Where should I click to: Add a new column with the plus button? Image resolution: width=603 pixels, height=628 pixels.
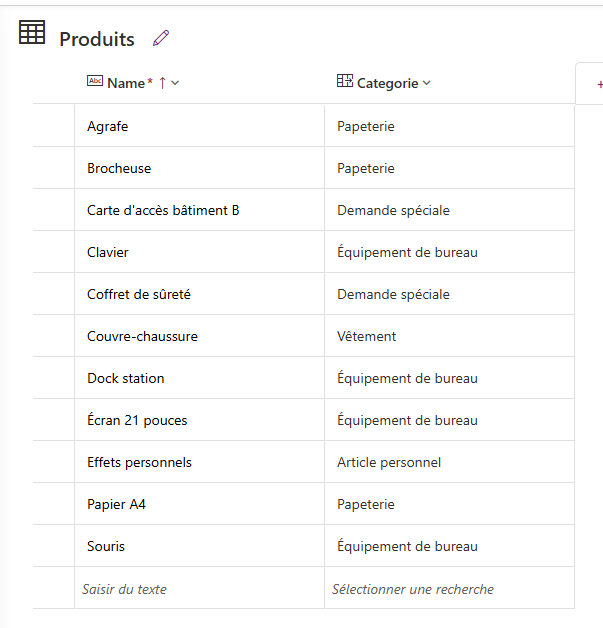tap(599, 85)
